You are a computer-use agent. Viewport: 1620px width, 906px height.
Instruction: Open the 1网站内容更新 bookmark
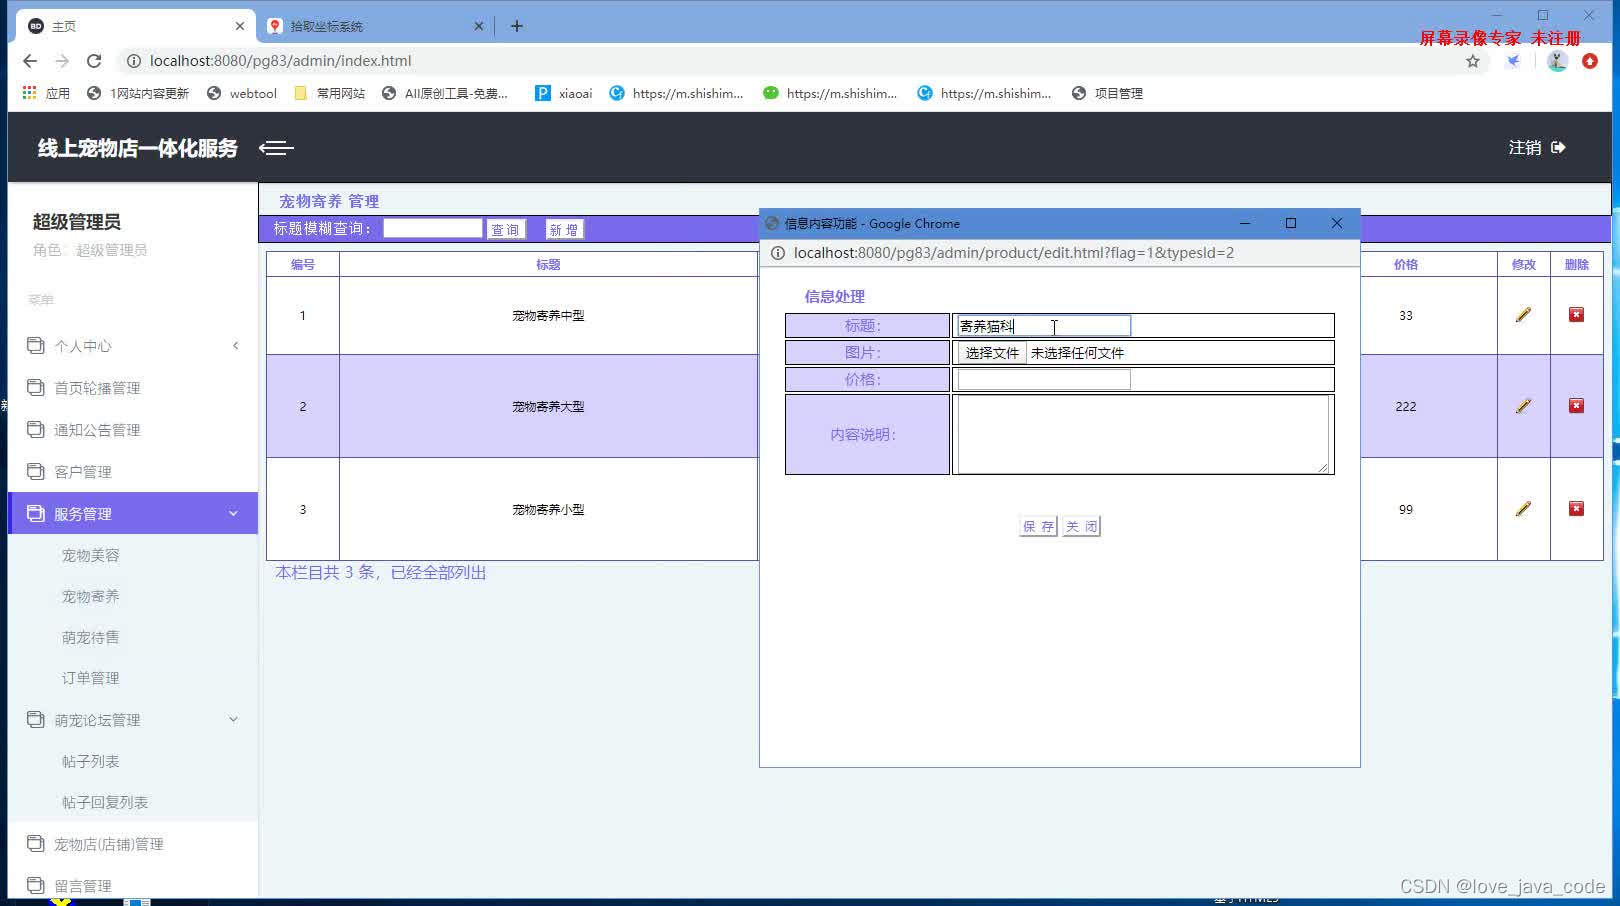pyautogui.click(x=138, y=93)
